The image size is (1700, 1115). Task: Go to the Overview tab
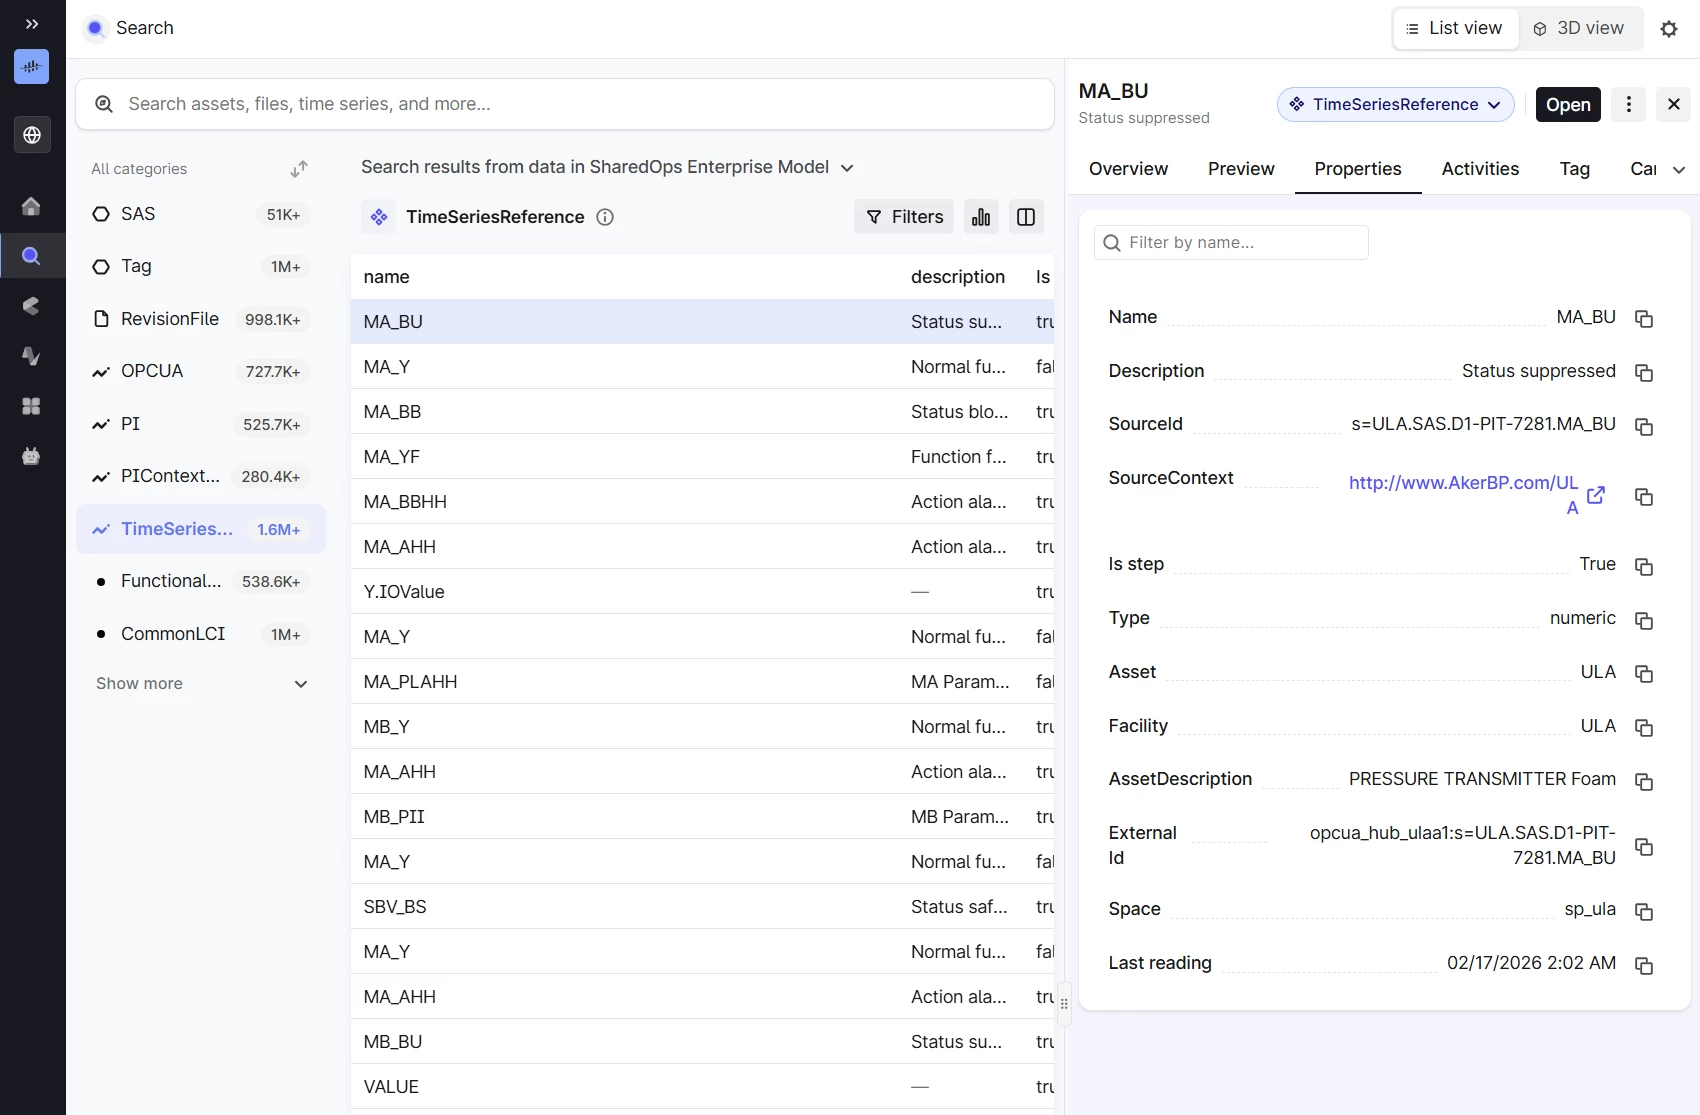1128,169
